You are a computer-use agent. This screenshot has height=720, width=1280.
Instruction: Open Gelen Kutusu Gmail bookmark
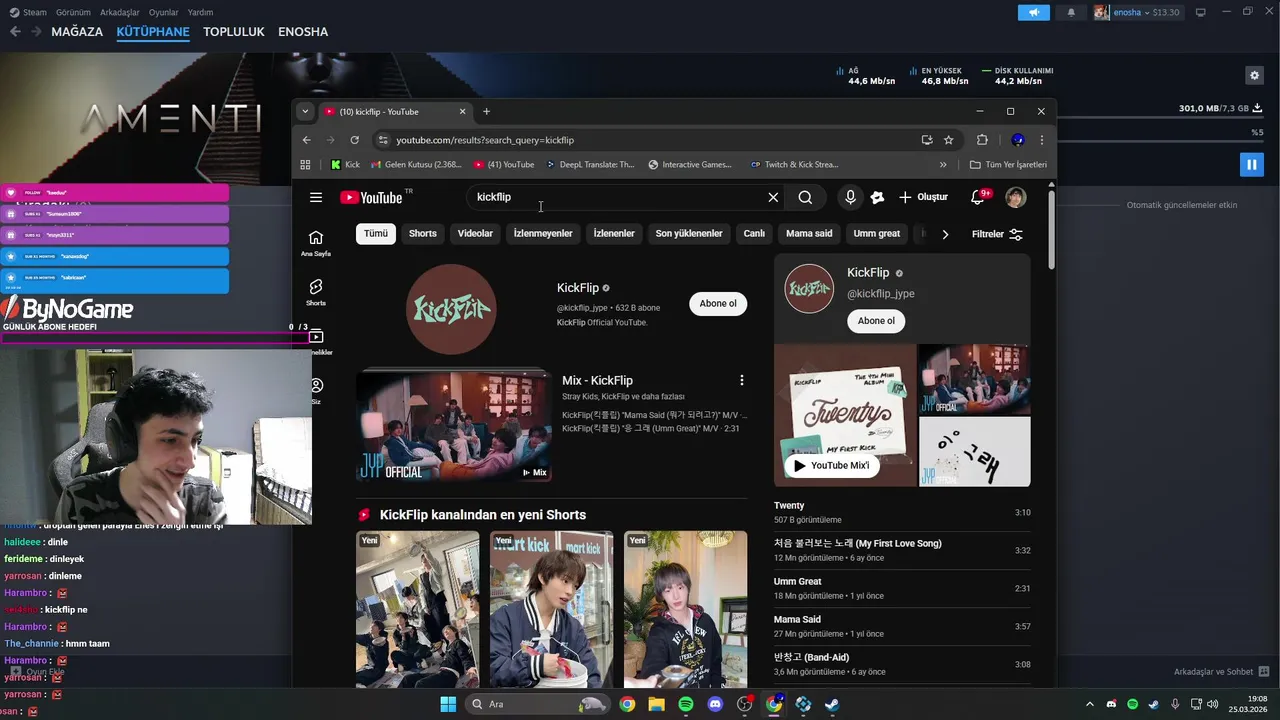click(416, 165)
